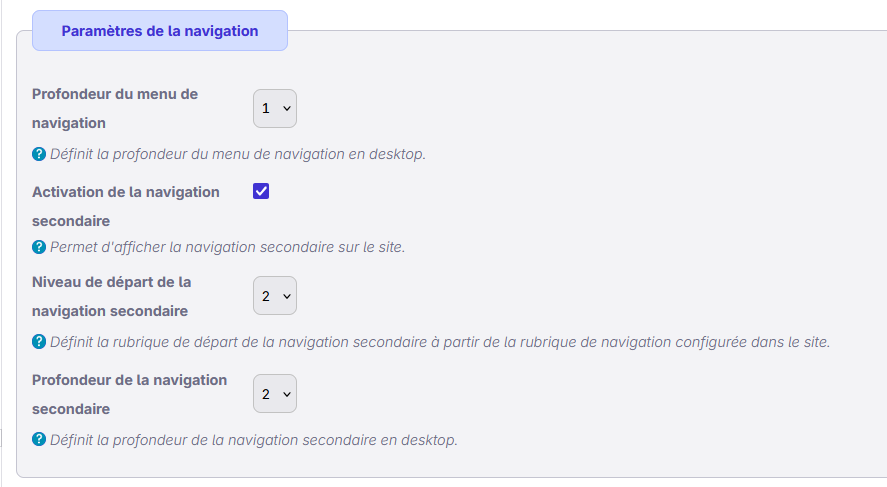Click chevron arrow of secondary depth selector
The image size is (887, 487).
(287, 394)
